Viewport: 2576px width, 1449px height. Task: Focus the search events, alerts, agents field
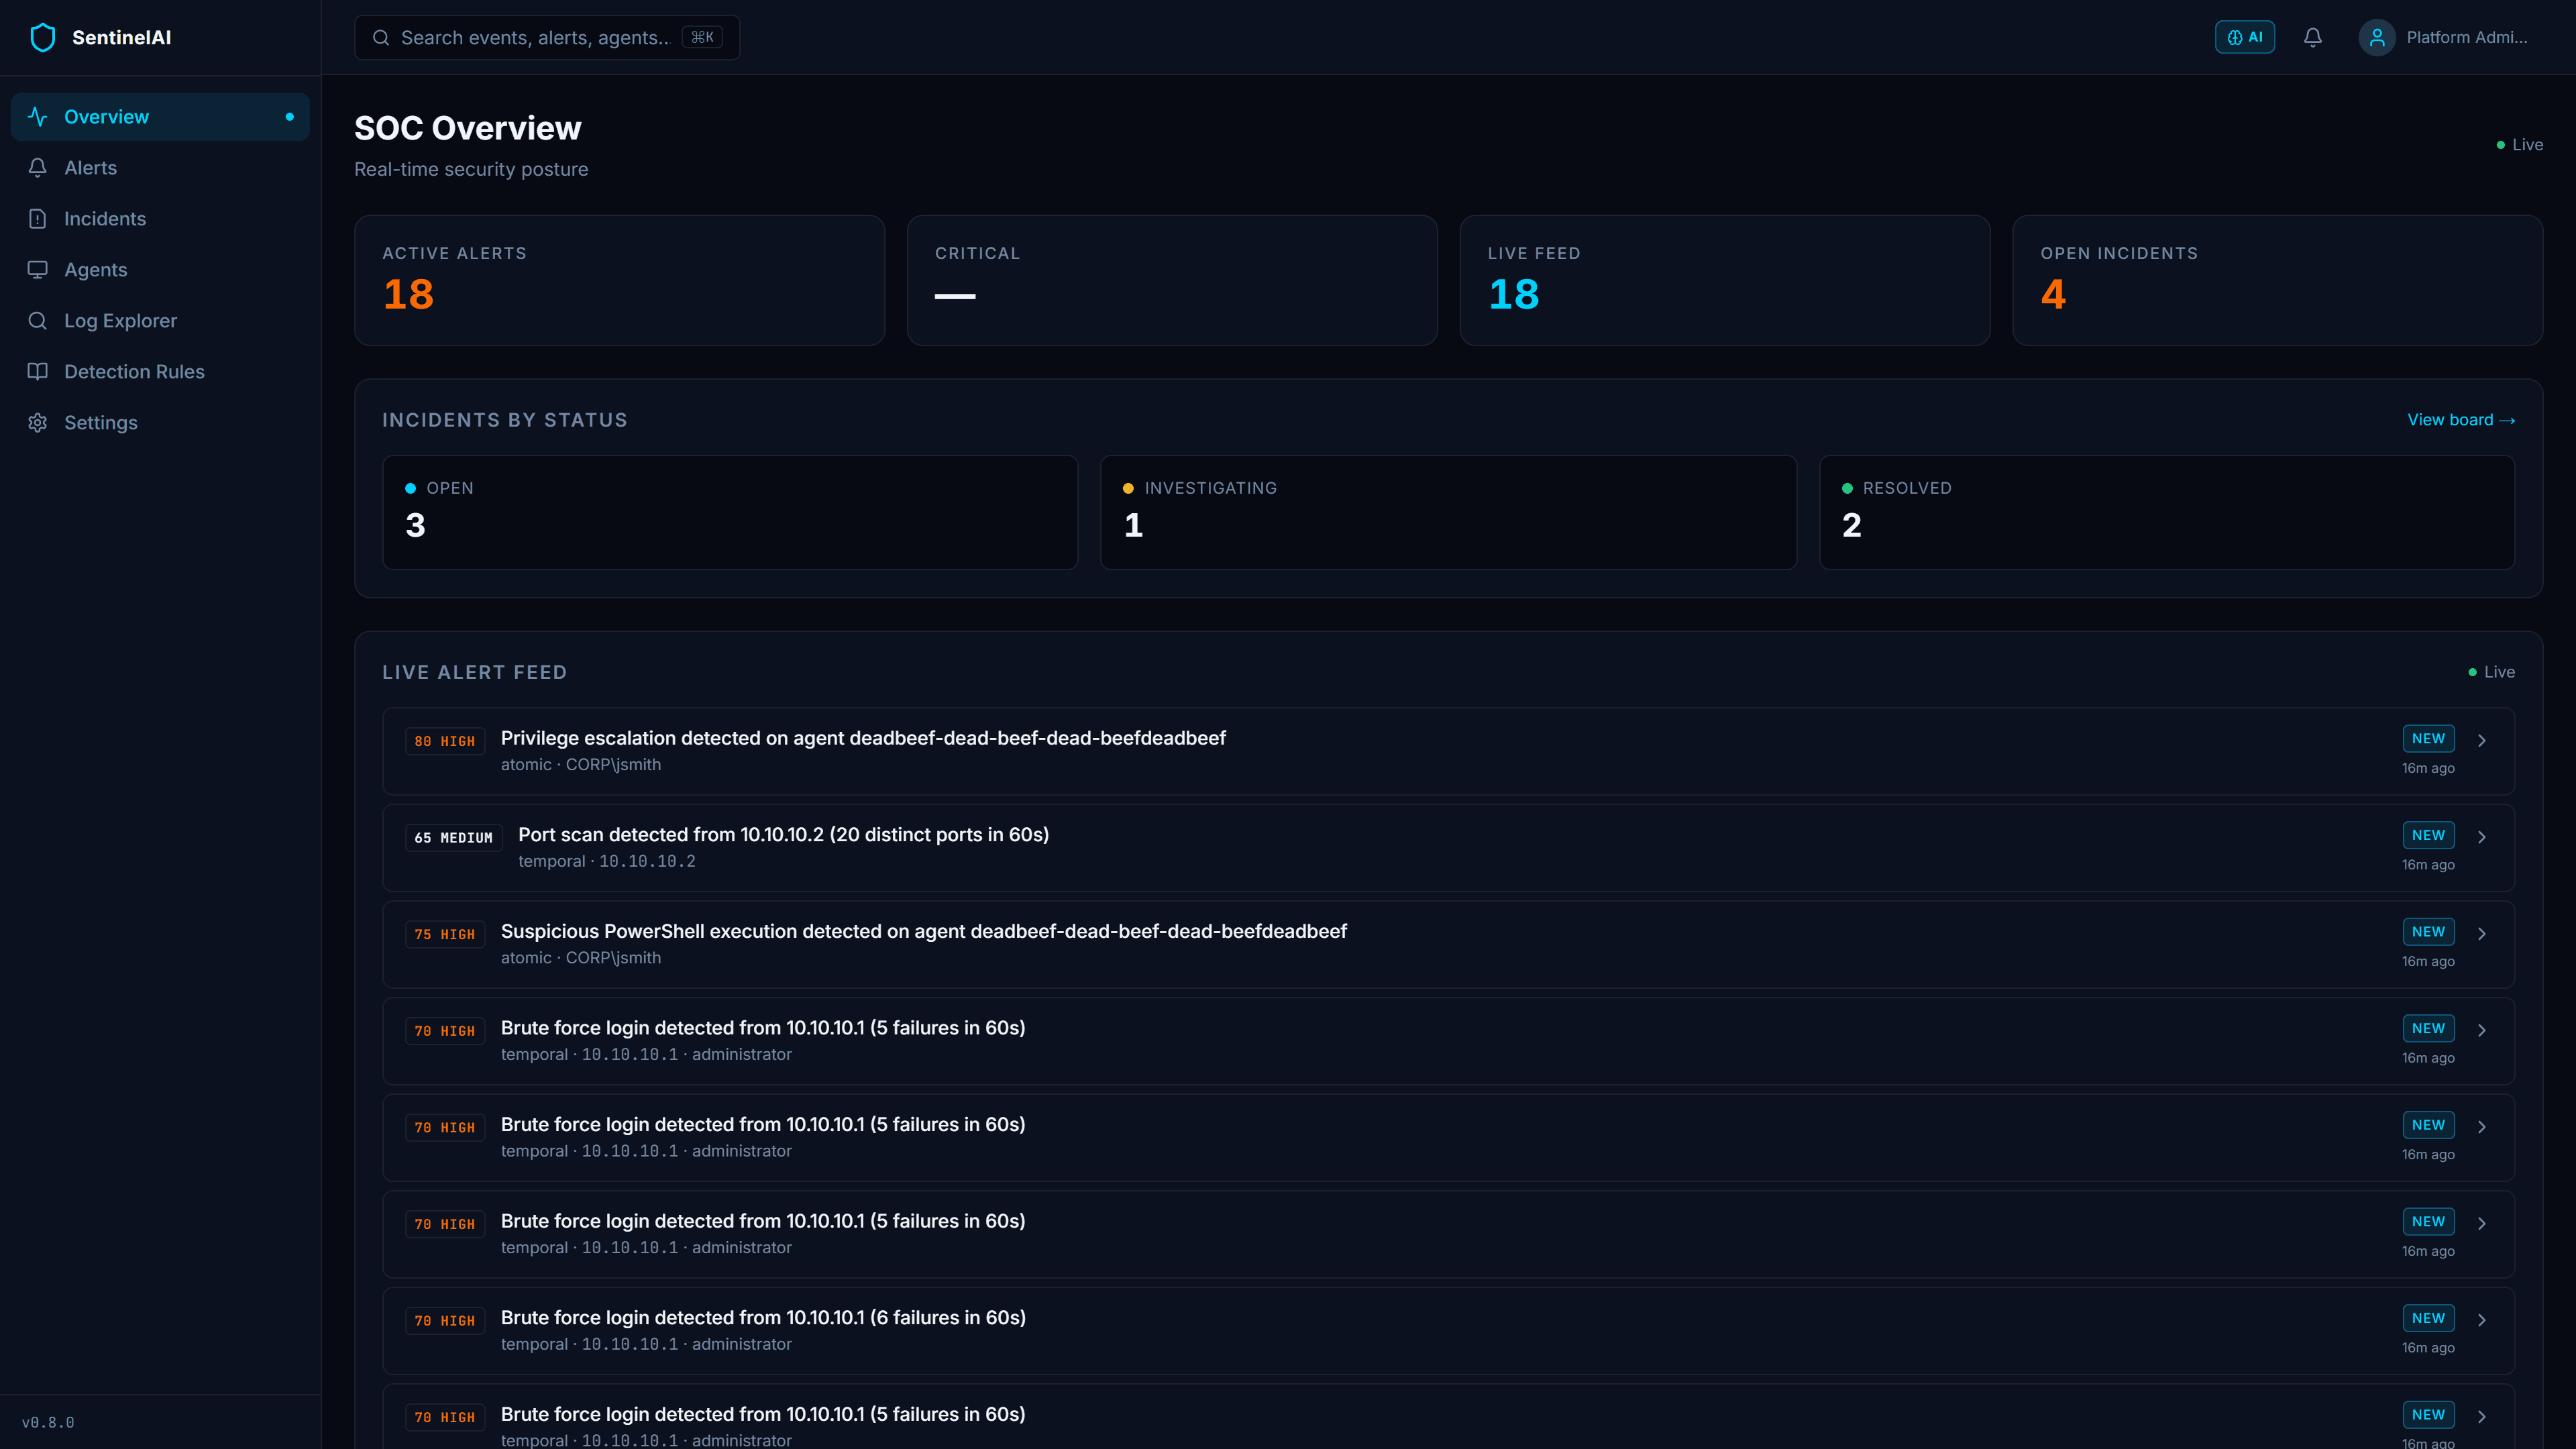(547, 37)
